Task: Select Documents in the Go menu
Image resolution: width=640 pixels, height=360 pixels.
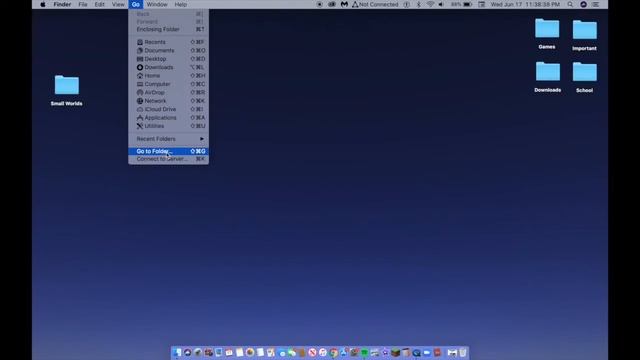Action: coord(169,51)
